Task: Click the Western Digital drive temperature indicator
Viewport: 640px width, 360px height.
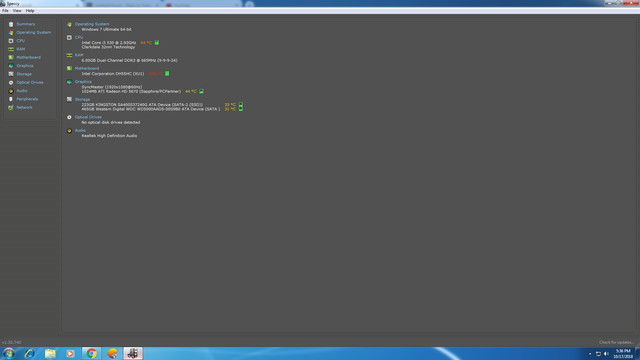Action: 240,109
